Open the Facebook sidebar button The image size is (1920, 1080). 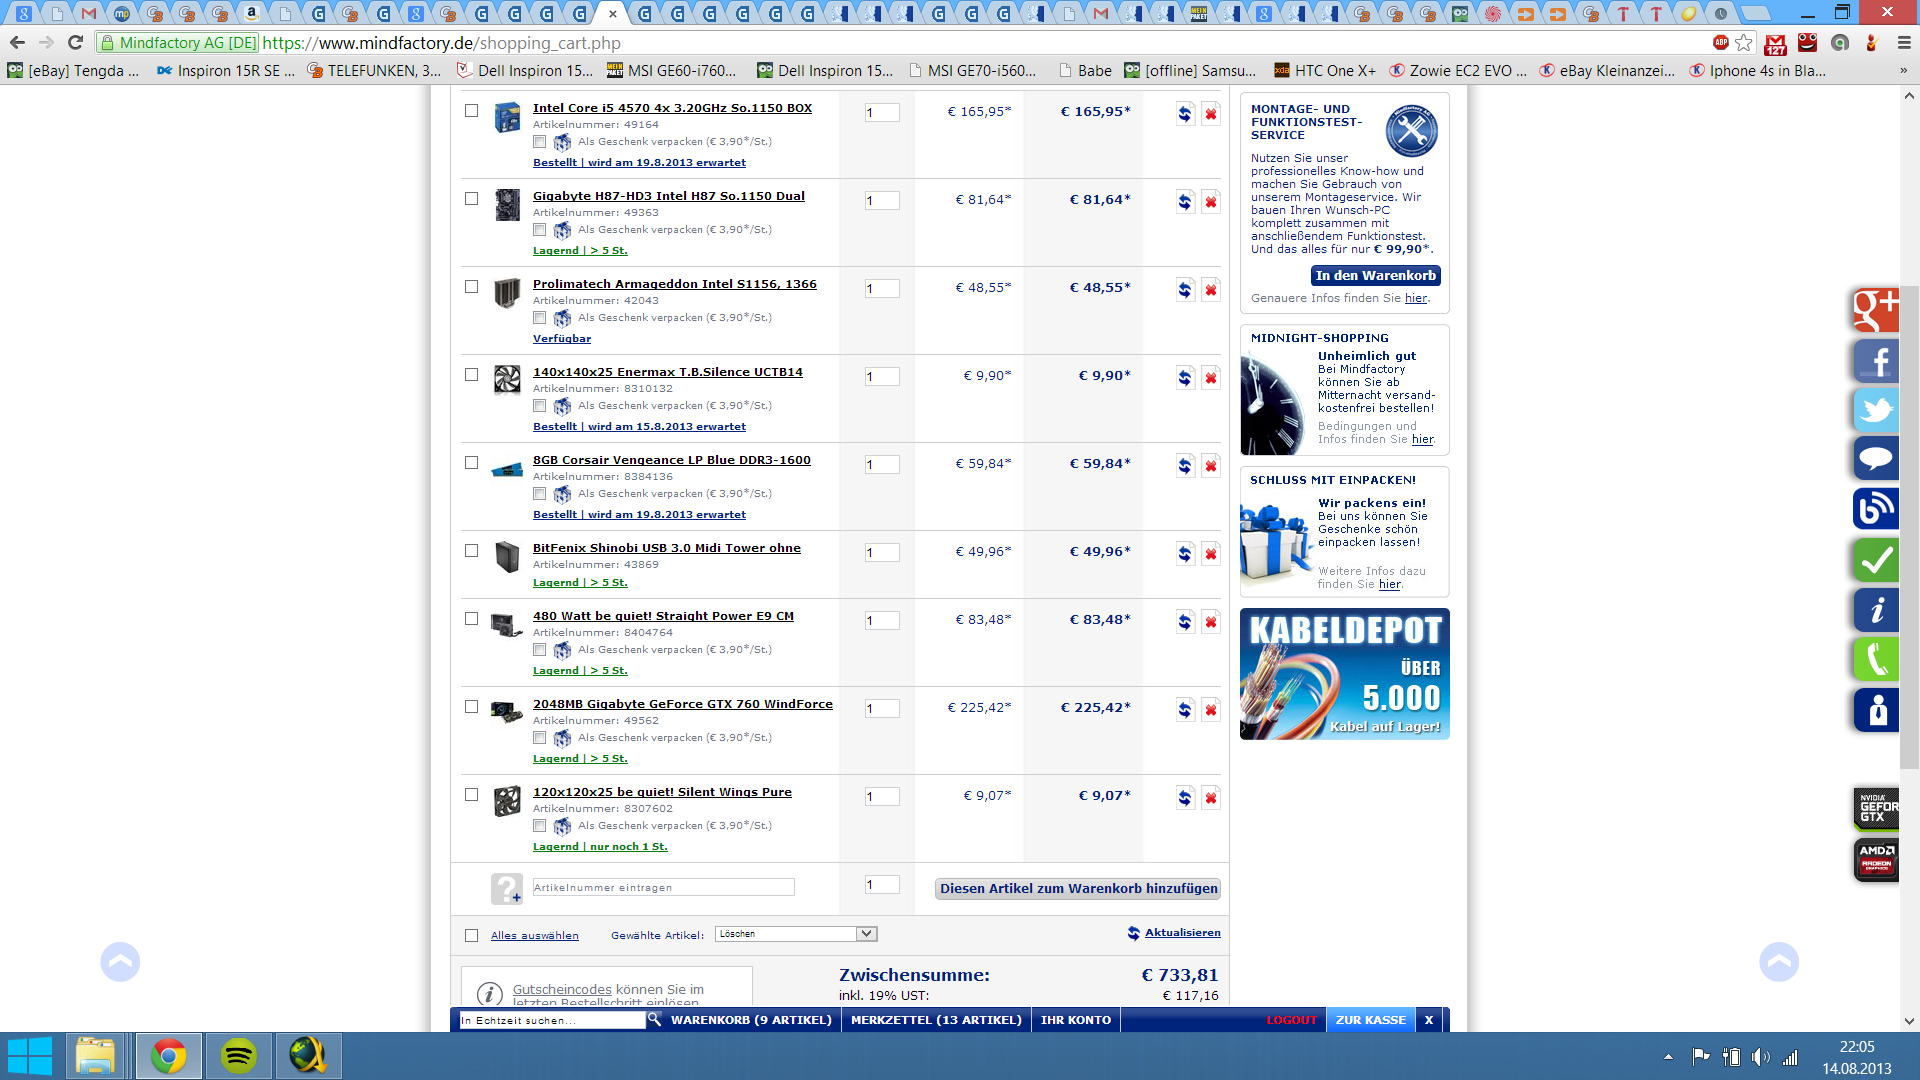[x=1875, y=361]
